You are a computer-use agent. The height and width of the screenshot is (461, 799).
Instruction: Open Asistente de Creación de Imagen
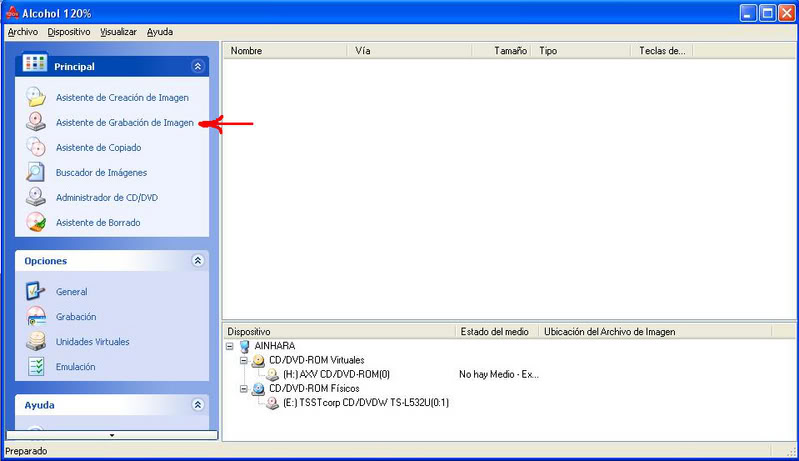coord(122,97)
